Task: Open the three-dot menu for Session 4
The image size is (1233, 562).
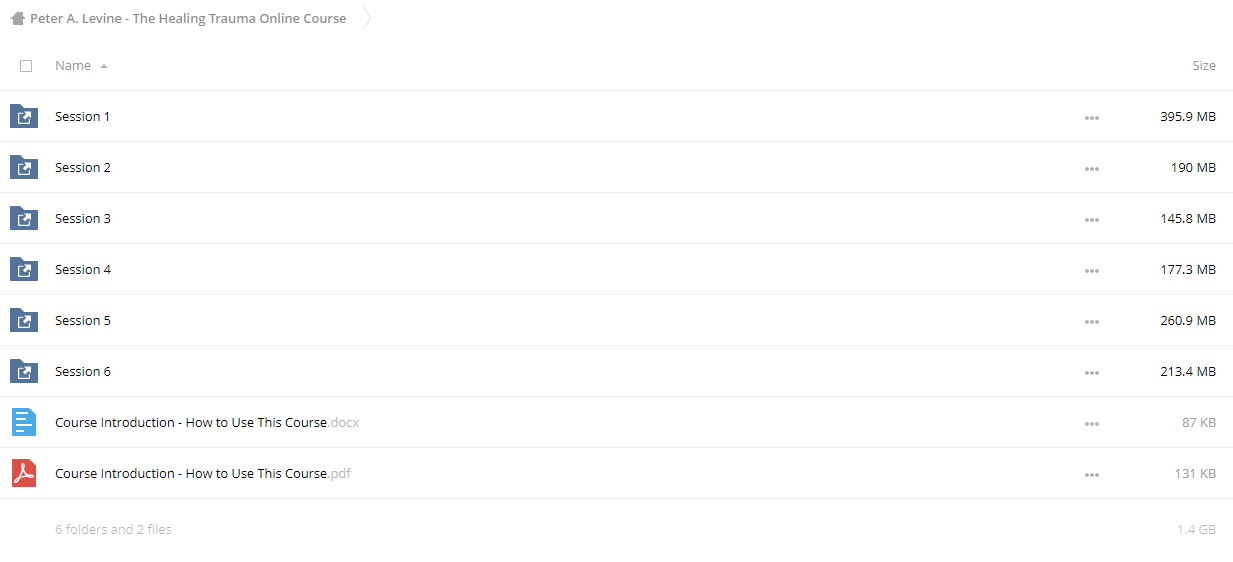Action: (1091, 271)
